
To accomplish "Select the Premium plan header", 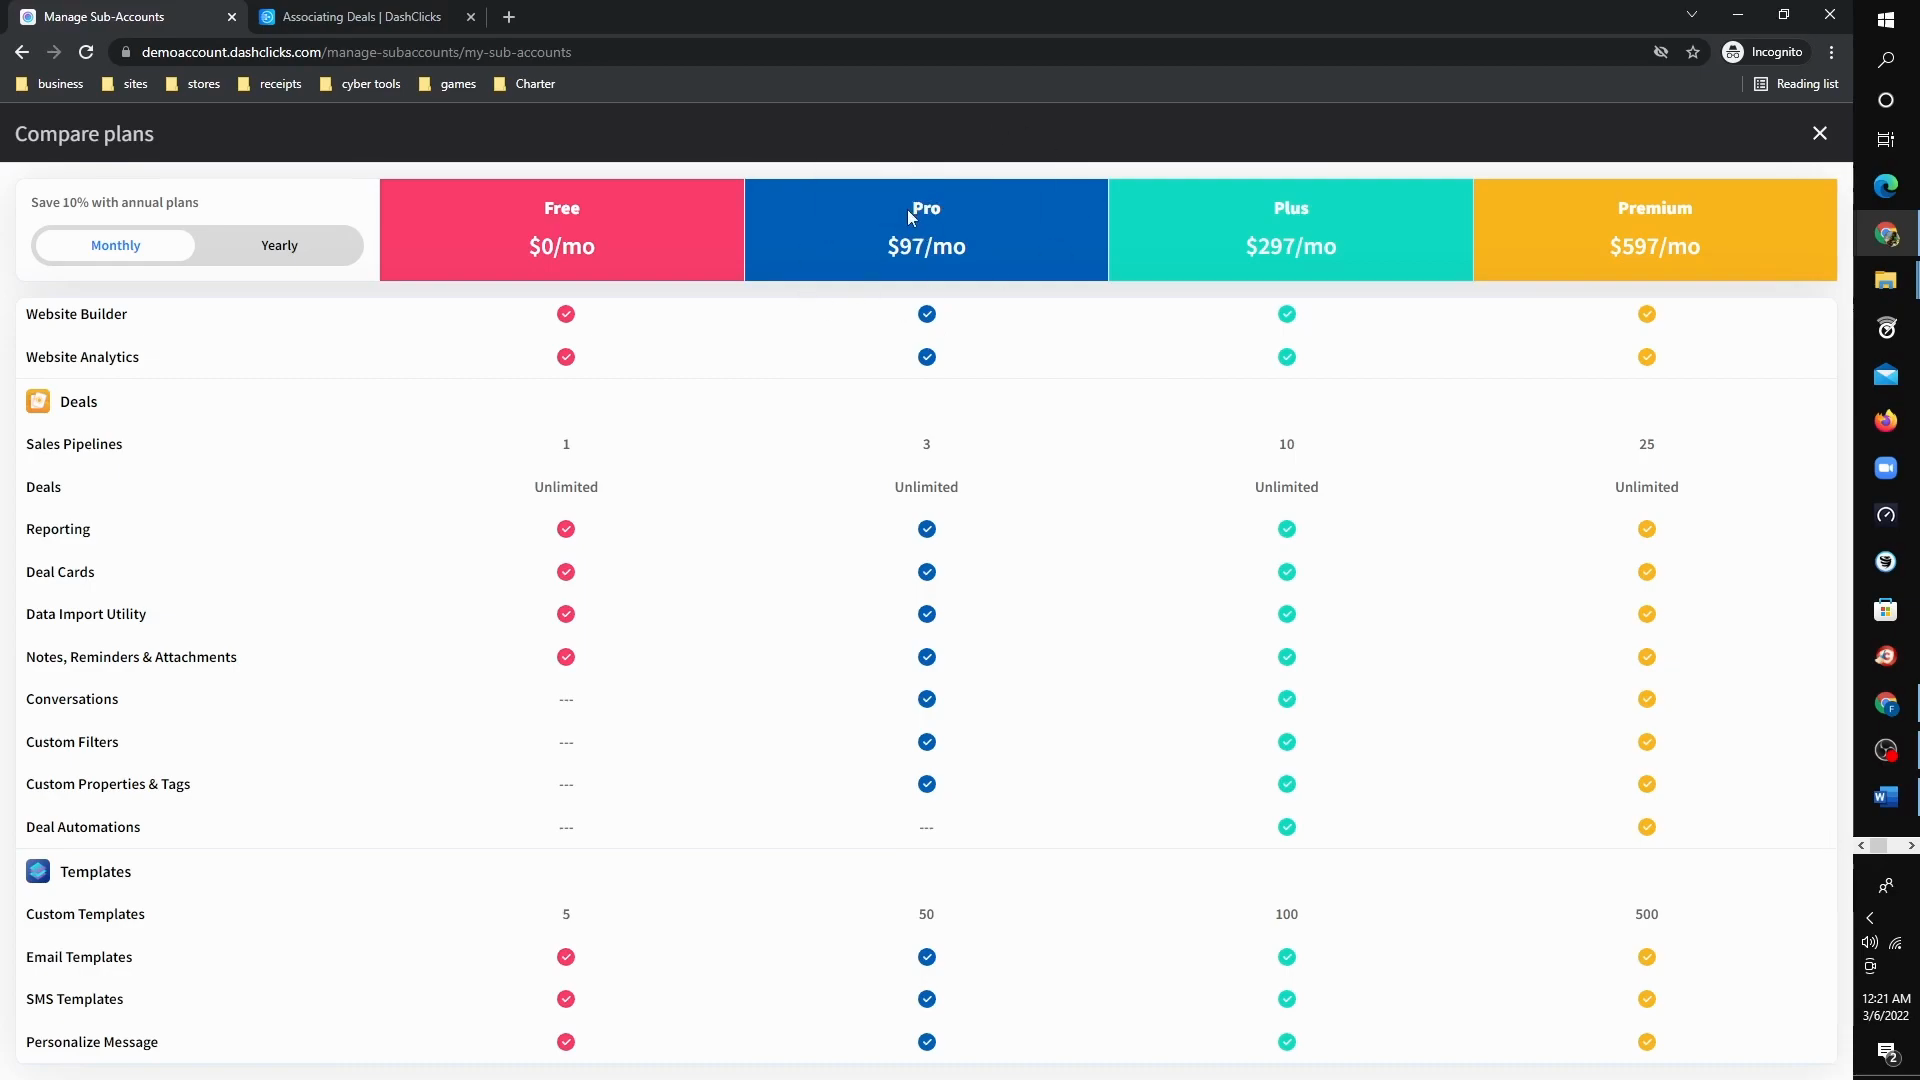I will [1655, 229].
